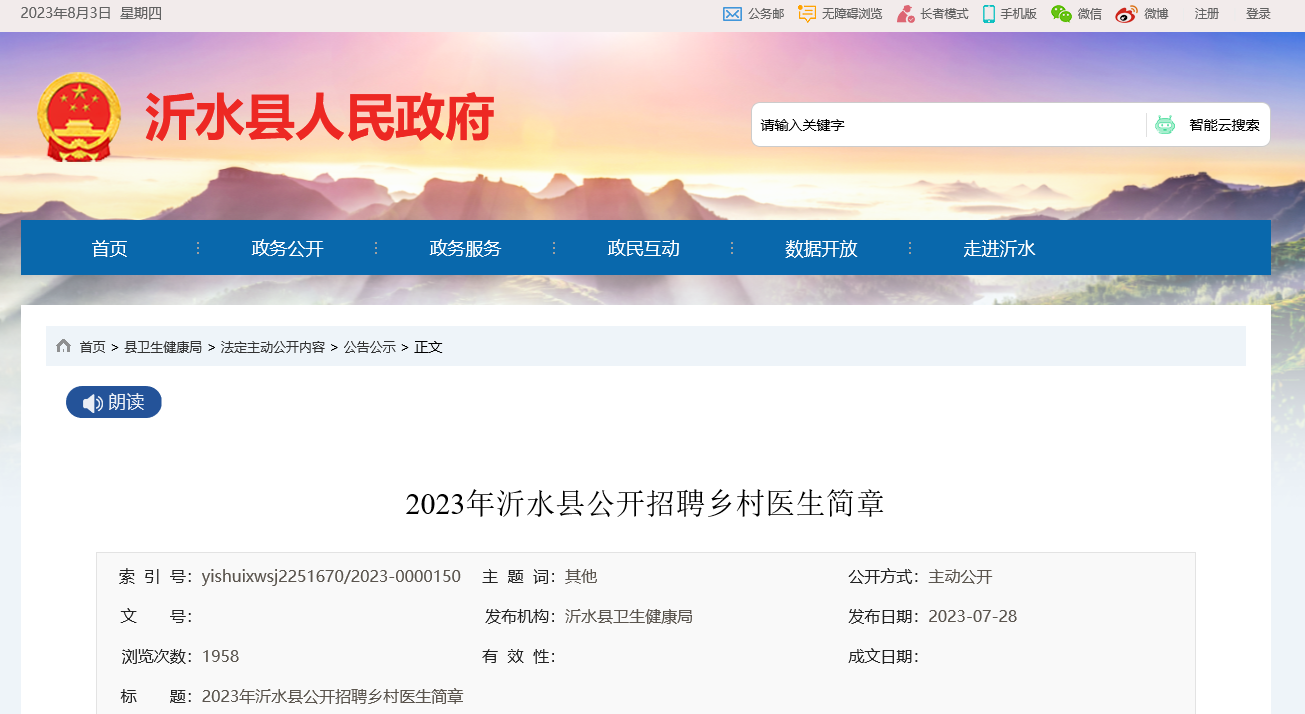Image resolution: width=1305 pixels, height=714 pixels.
Task: Click the 手机版 phone icon
Action: pos(988,14)
